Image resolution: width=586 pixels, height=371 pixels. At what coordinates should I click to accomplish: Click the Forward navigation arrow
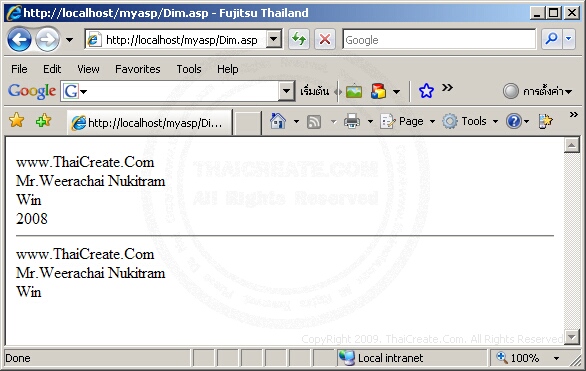pyautogui.click(x=47, y=39)
